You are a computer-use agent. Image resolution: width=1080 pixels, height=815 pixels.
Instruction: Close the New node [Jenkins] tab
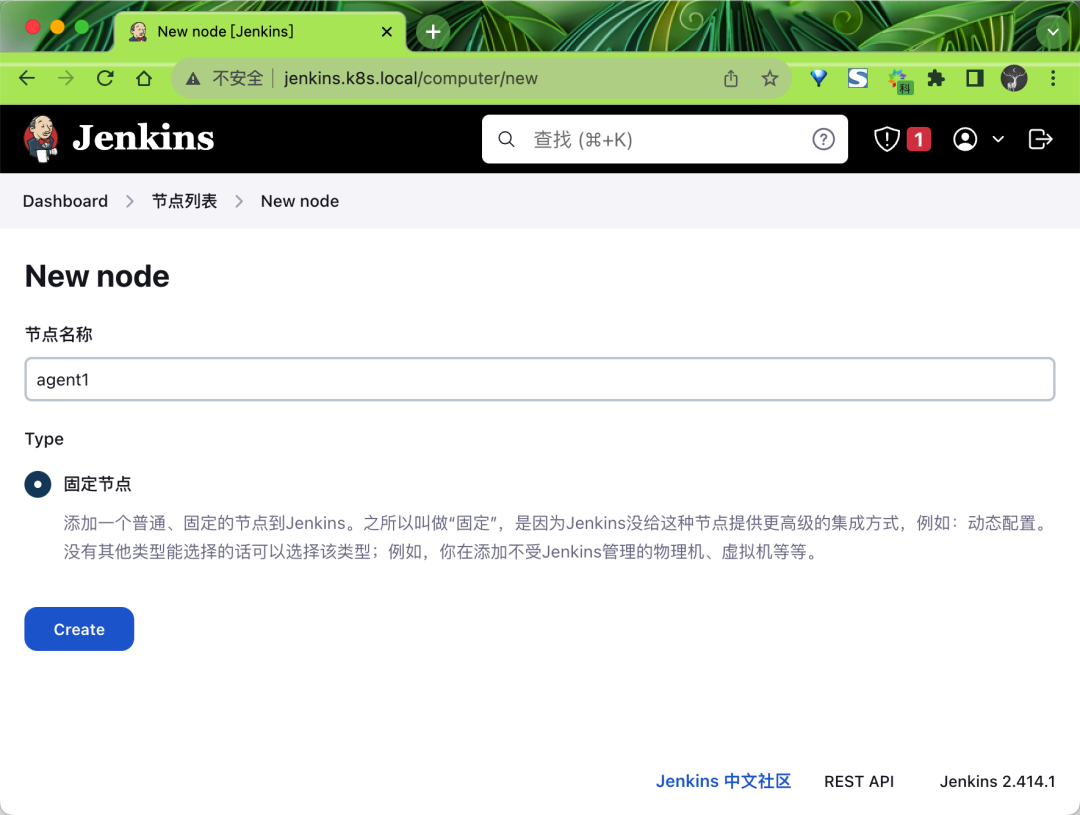pyautogui.click(x=386, y=32)
